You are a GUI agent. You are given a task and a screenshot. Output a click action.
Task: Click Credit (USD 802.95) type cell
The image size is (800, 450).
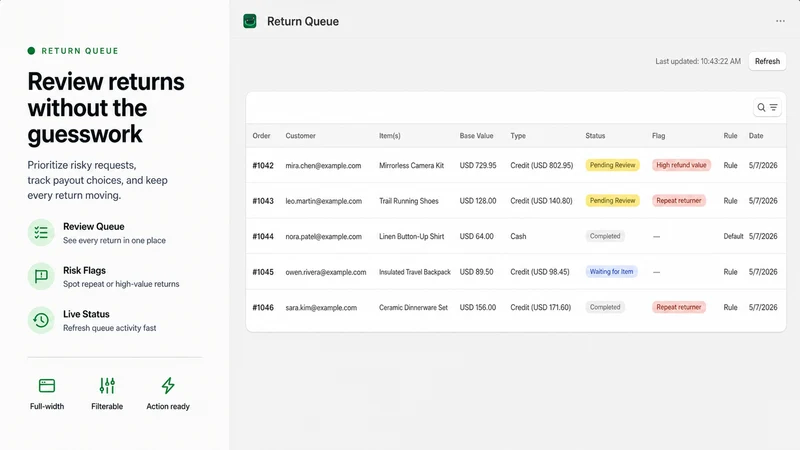541,165
